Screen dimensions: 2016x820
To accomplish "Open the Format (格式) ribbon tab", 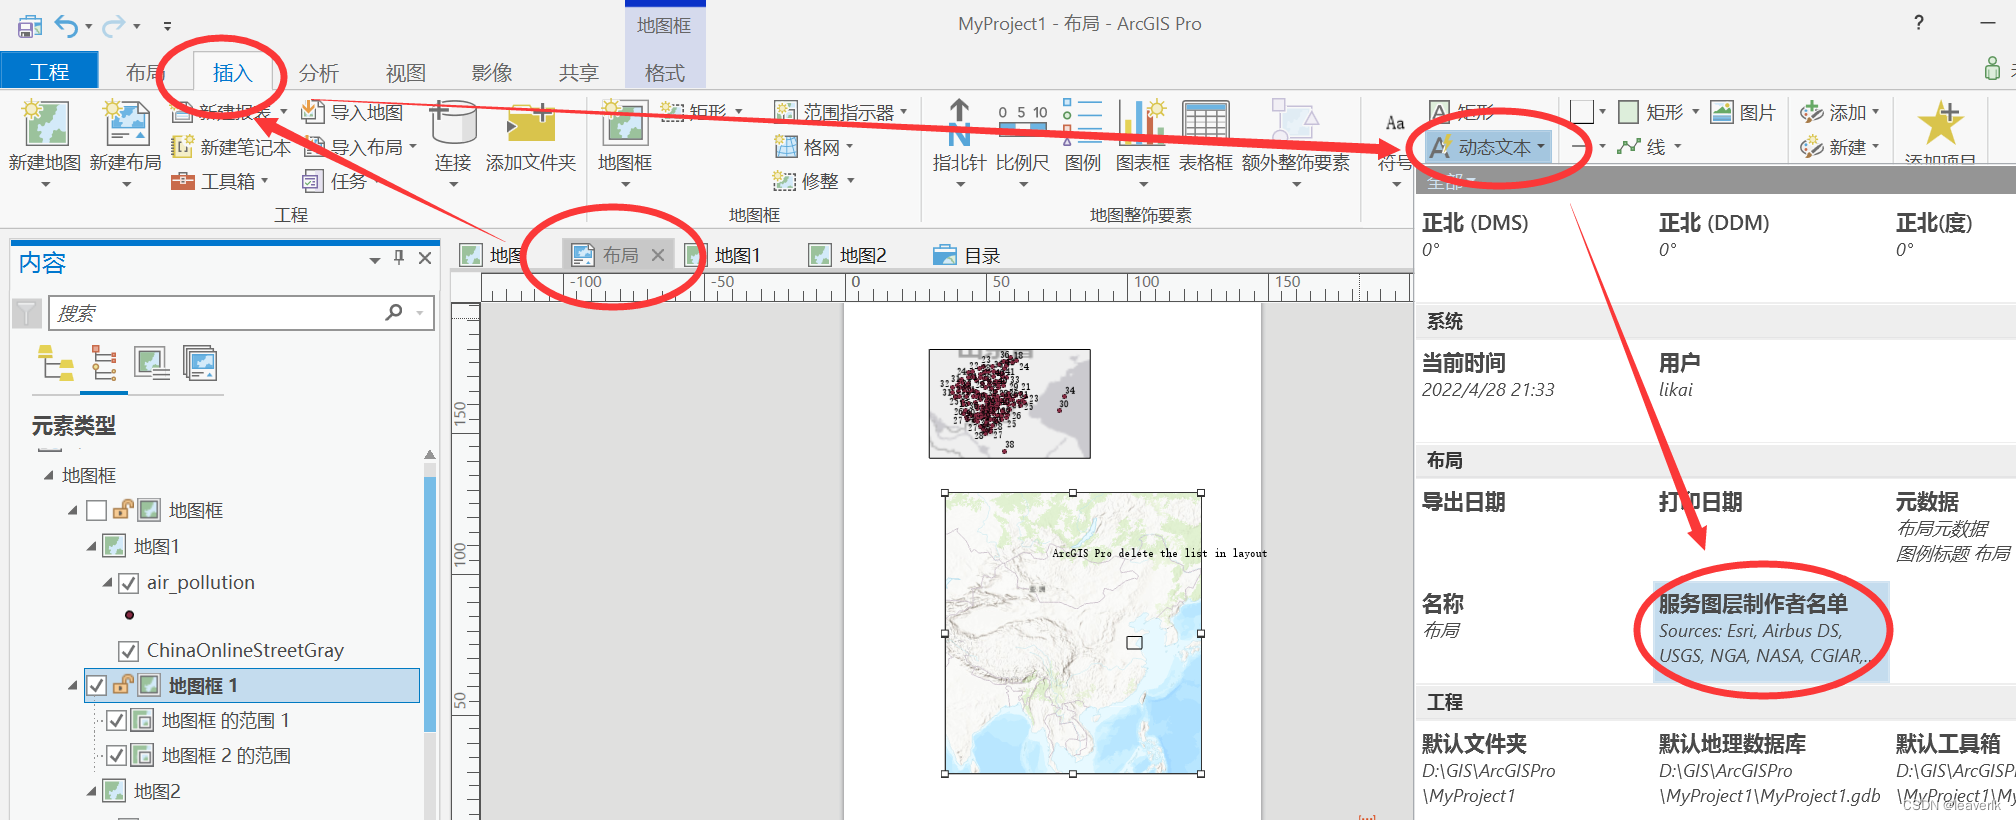I will 665,73.
